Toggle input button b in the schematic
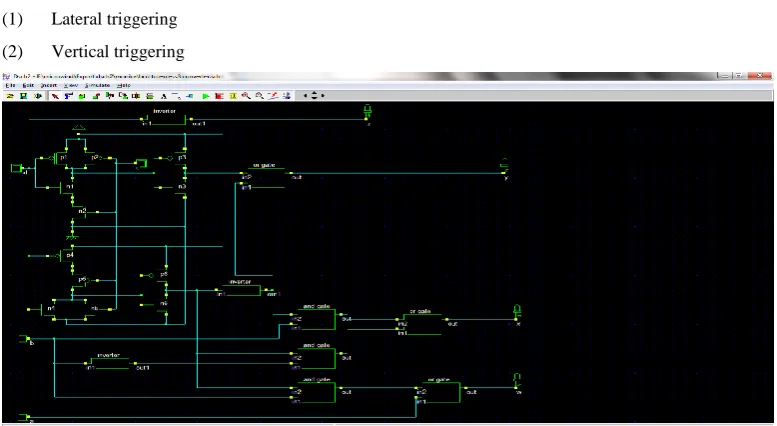The height and width of the screenshot is (426, 777). (24, 339)
